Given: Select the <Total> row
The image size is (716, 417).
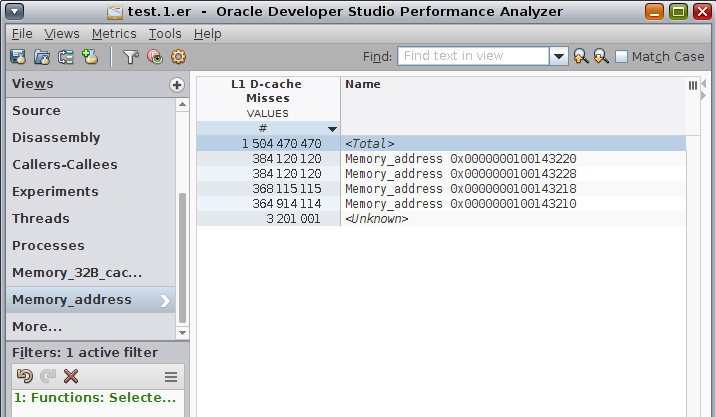Looking at the screenshot, I should pos(441,143).
